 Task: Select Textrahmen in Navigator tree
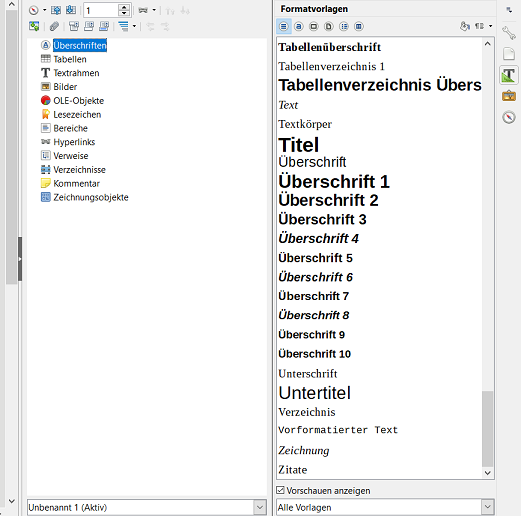(76, 73)
